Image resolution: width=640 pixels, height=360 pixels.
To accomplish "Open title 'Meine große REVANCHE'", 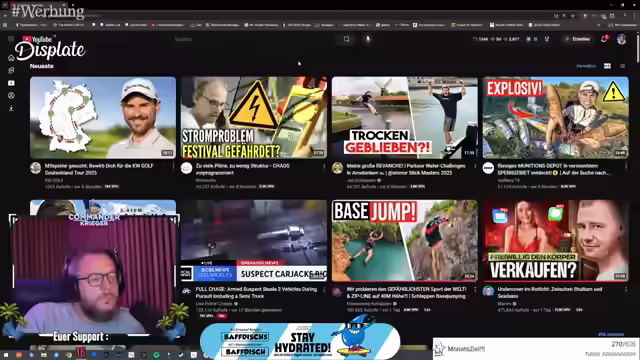I will point(406,169).
